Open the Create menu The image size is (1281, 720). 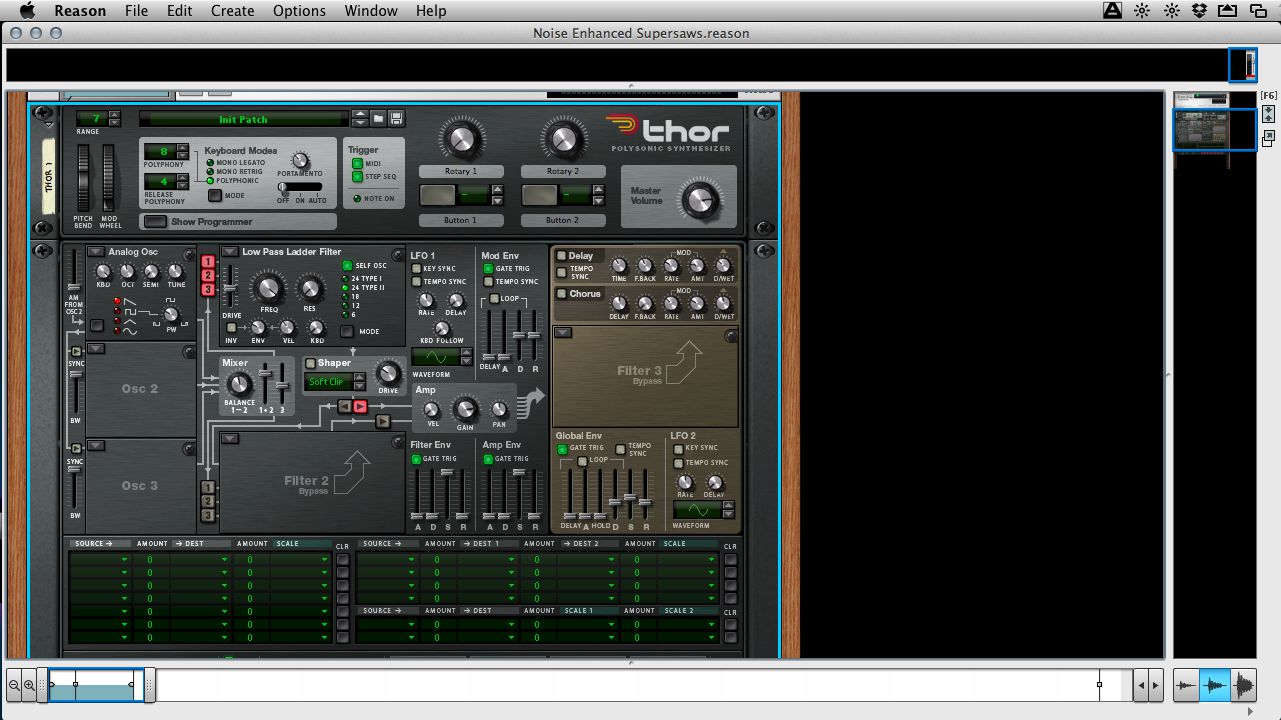click(x=232, y=11)
